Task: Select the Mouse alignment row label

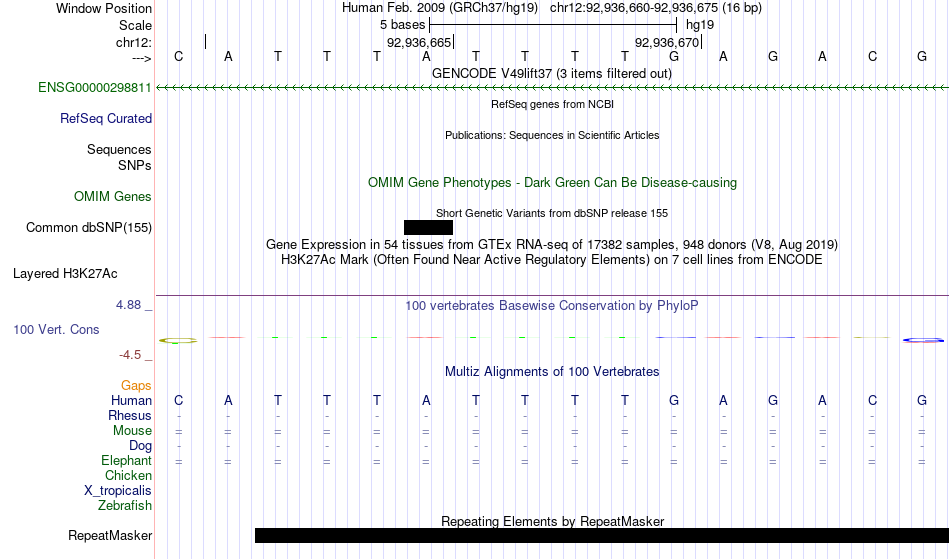Action: pyautogui.click(x=133, y=431)
